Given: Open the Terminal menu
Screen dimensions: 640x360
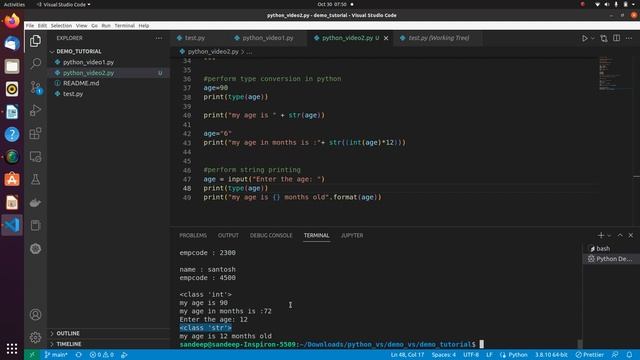Looking at the screenshot, I should coord(124,25).
